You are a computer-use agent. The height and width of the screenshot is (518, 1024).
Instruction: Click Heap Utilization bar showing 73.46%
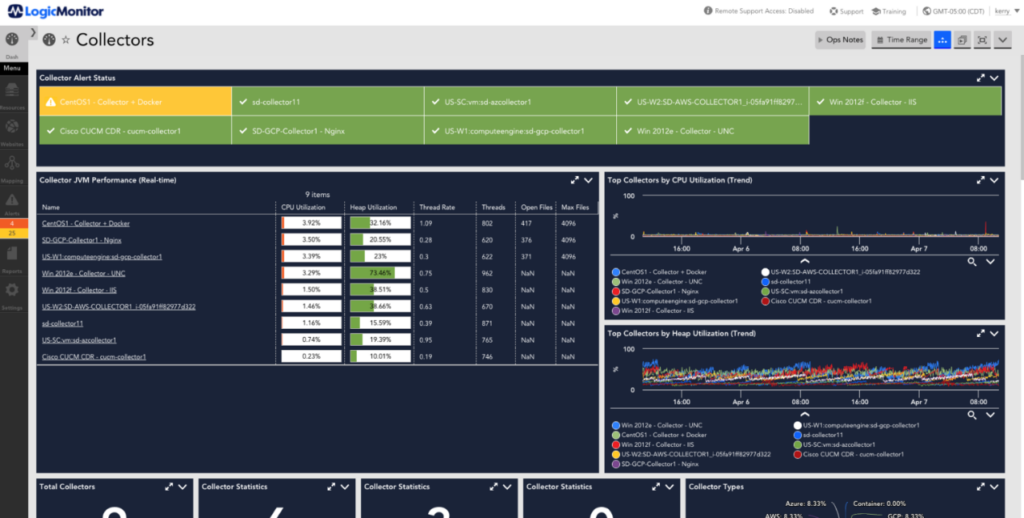click(380, 273)
